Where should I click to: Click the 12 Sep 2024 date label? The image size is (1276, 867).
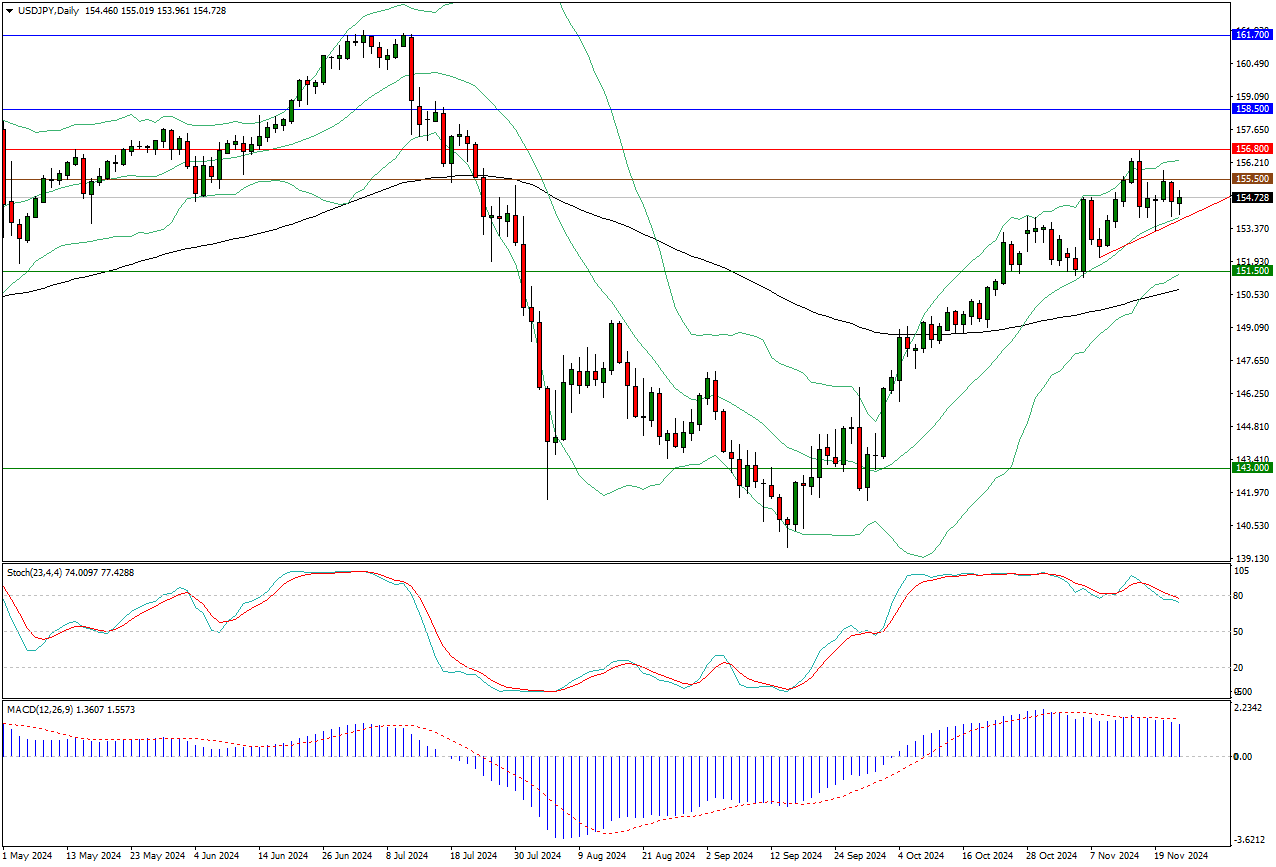tap(796, 856)
